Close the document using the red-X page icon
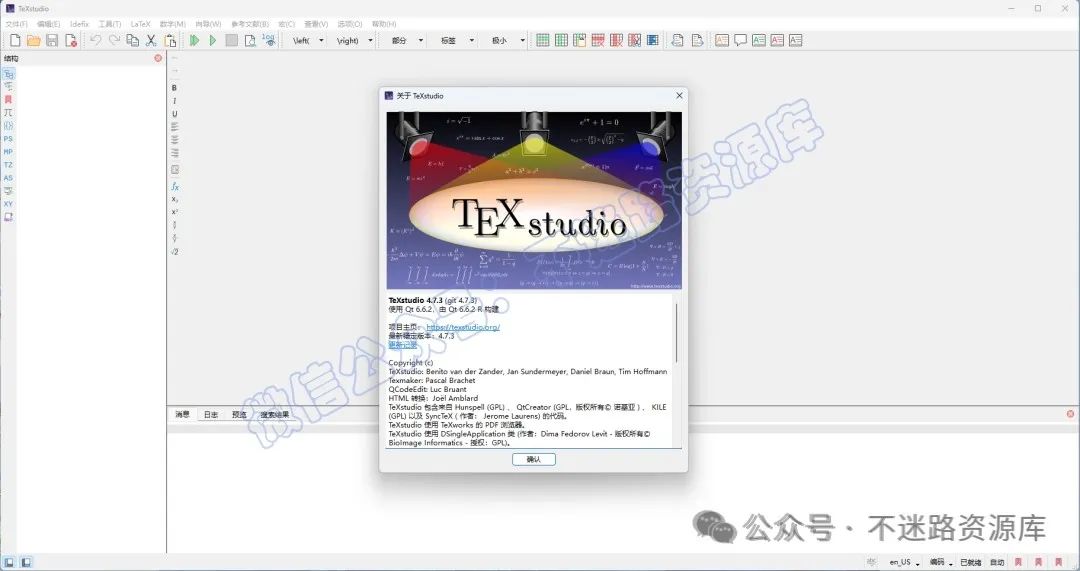The width and height of the screenshot is (1080, 571). coord(71,41)
